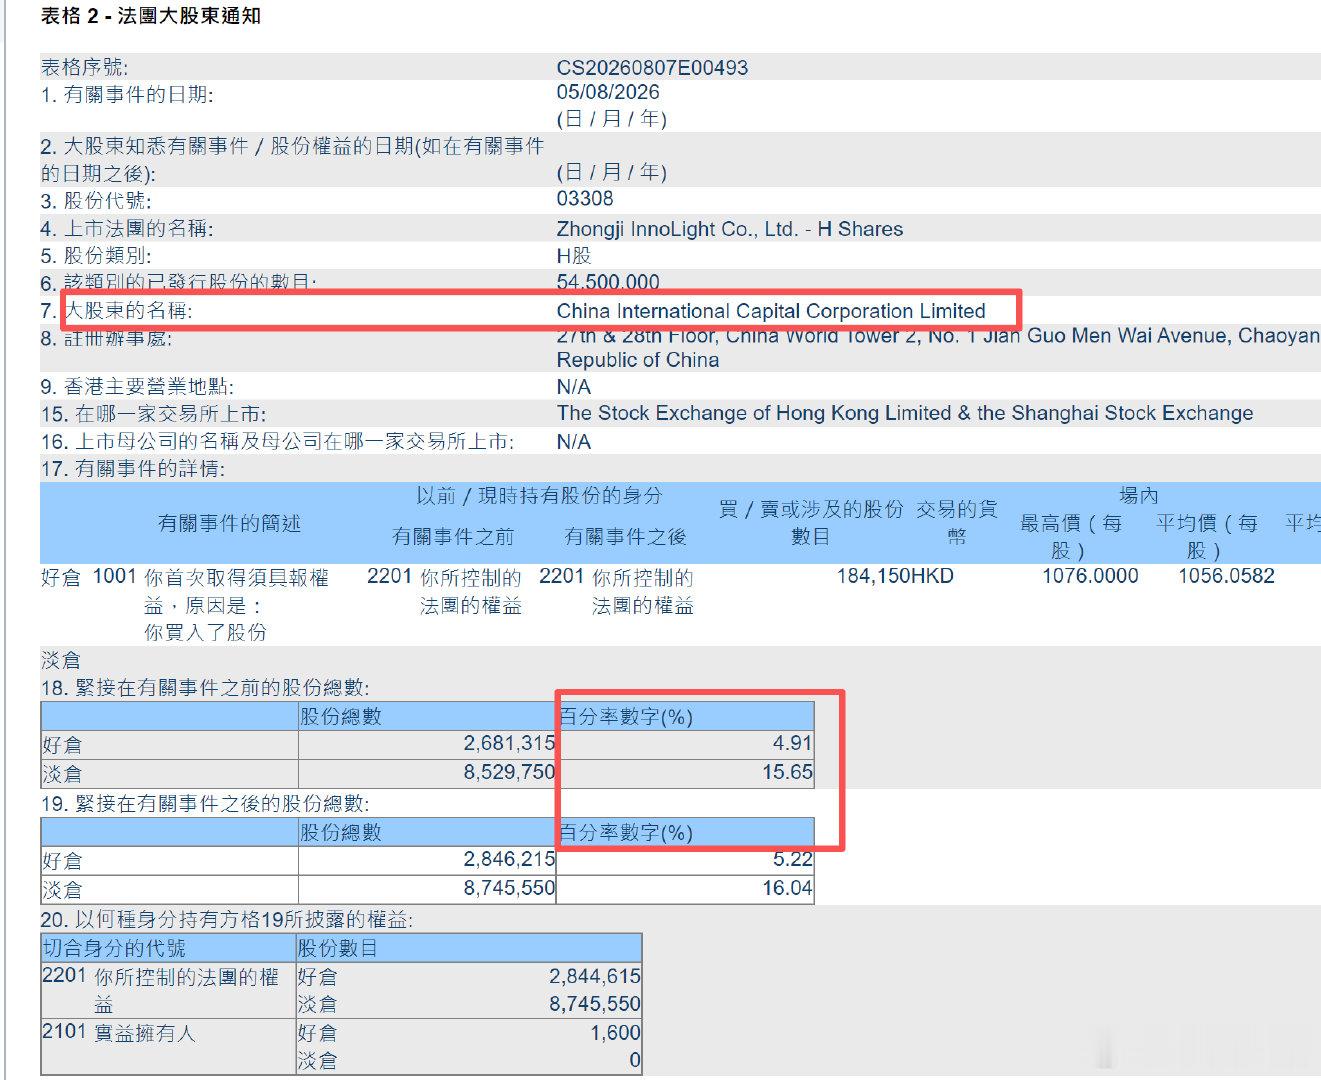The height and width of the screenshot is (1080, 1321).
Task: Select long position total 2,681,315
Action: tap(509, 744)
